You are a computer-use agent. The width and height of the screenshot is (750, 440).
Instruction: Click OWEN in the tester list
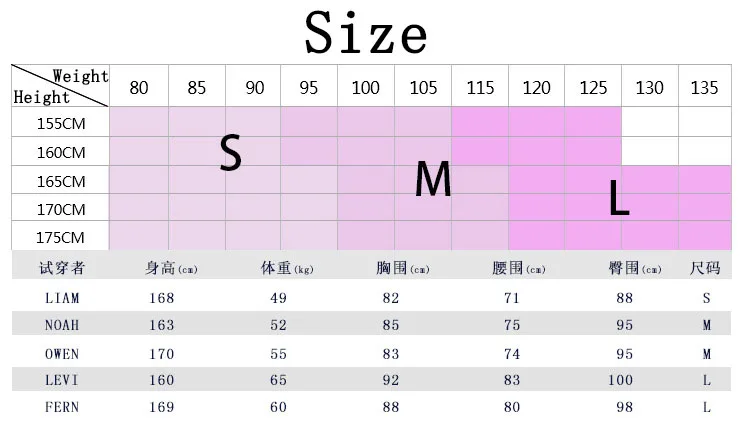click(x=62, y=354)
